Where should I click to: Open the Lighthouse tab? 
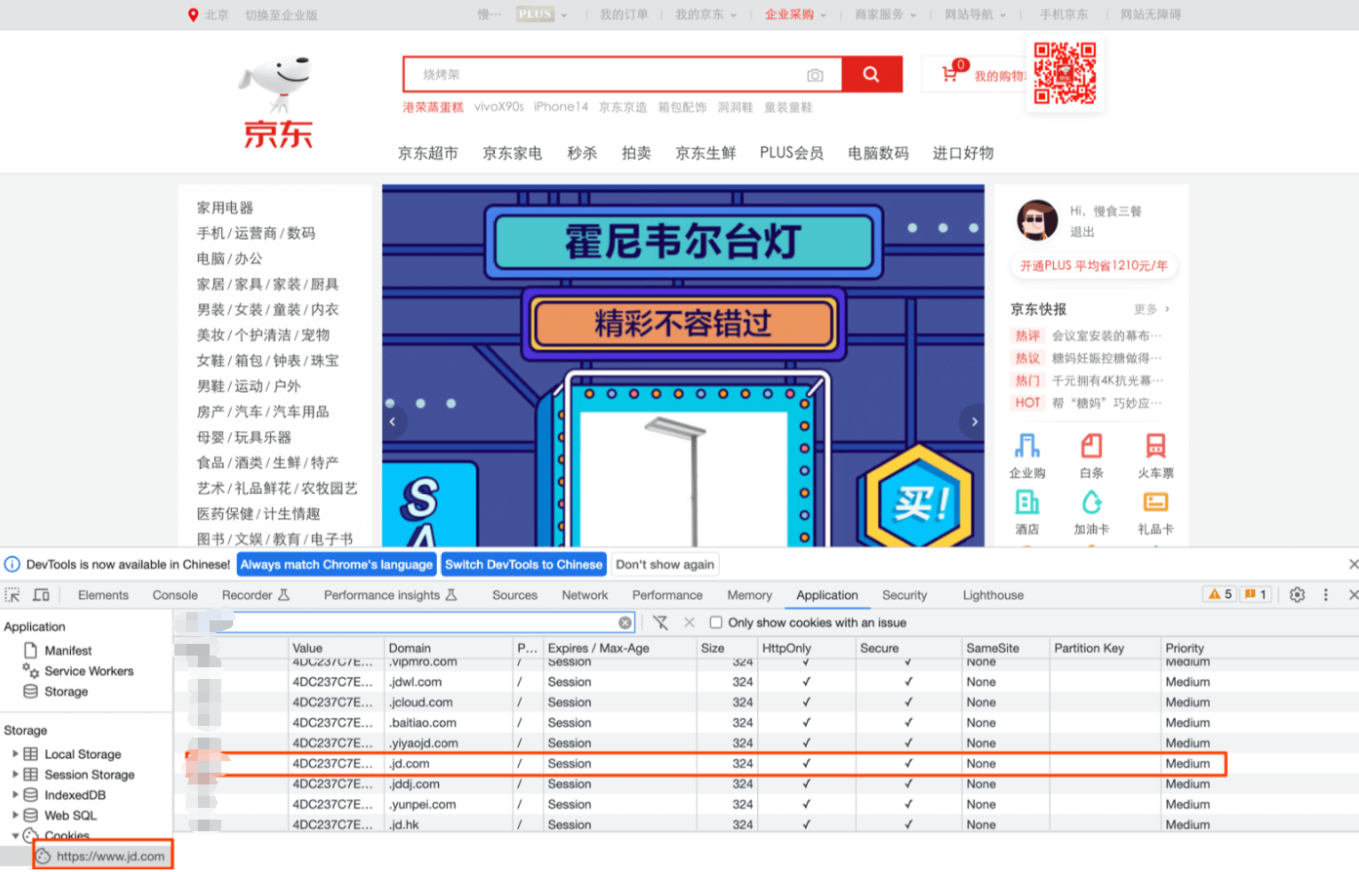pyautogui.click(x=993, y=595)
